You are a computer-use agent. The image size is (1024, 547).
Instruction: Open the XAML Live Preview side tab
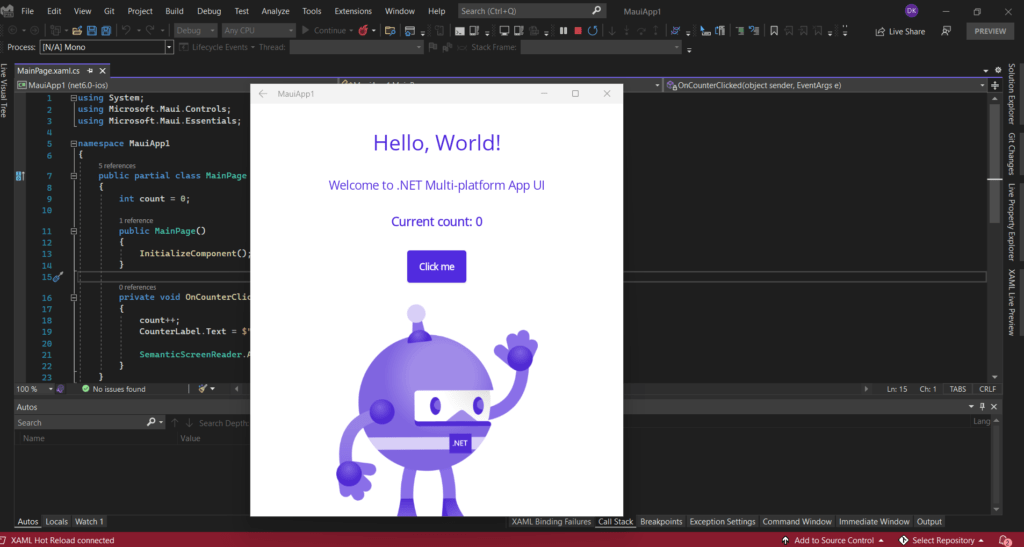point(1012,302)
